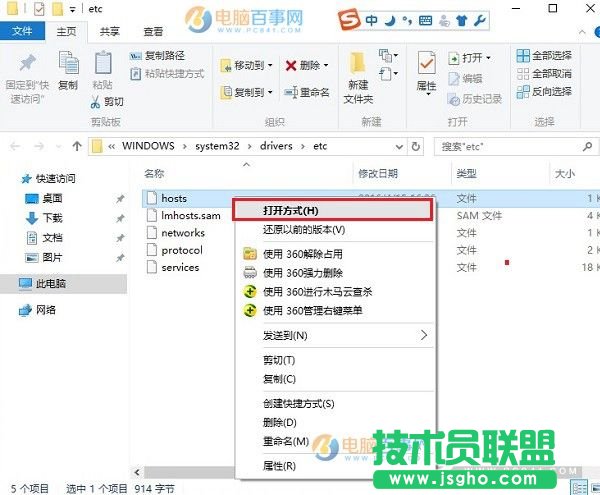Screen dimensions: 600x495
Task: Click the Quick Access toolbar properties checkbox icon
Action: 39,8
